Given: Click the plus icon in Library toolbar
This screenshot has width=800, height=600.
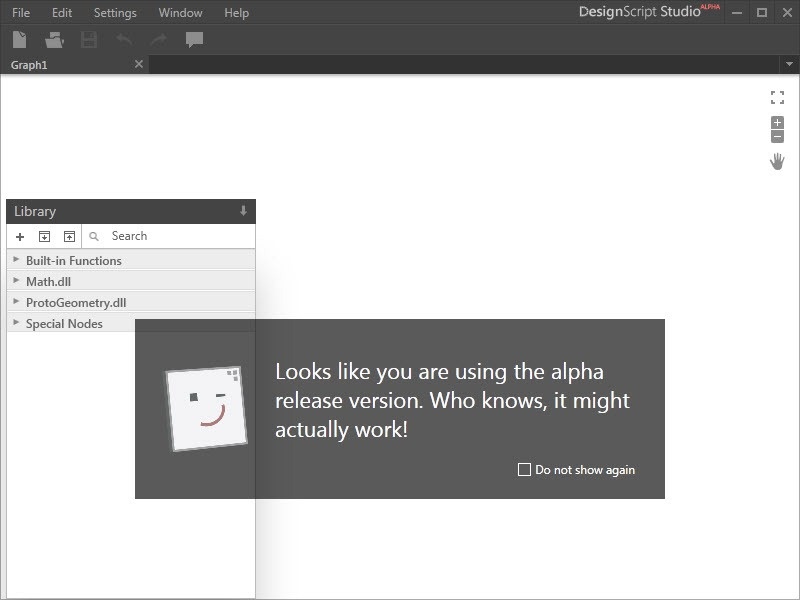Looking at the screenshot, I should point(20,237).
